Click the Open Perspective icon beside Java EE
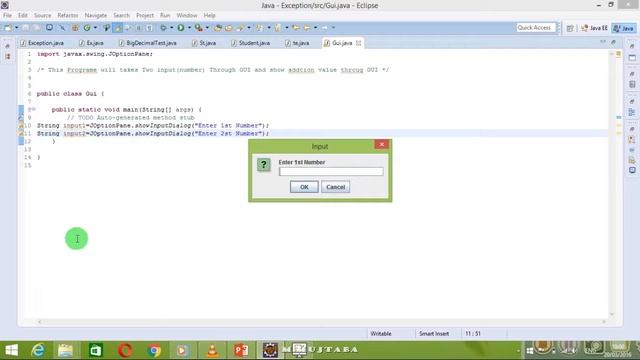The height and width of the screenshot is (360, 640). click(570, 28)
